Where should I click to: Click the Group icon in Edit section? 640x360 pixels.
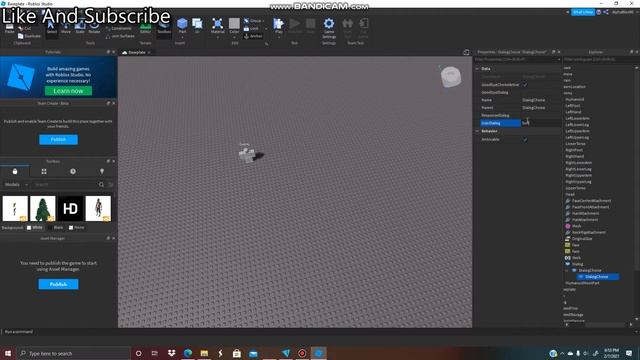click(247, 21)
